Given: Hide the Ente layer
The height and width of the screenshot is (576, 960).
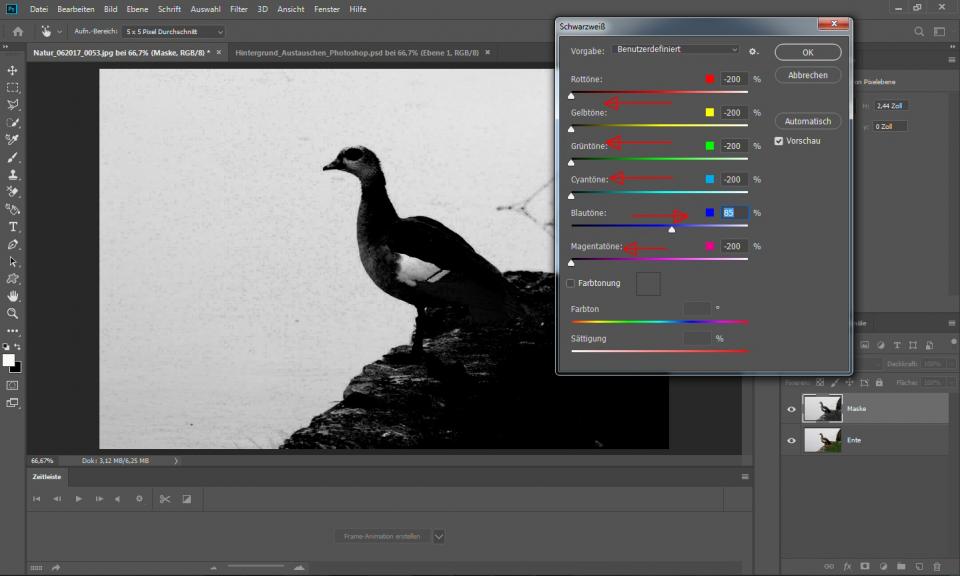Looking at the screenshot, I should pyautogui.click(x=791, y=440).
